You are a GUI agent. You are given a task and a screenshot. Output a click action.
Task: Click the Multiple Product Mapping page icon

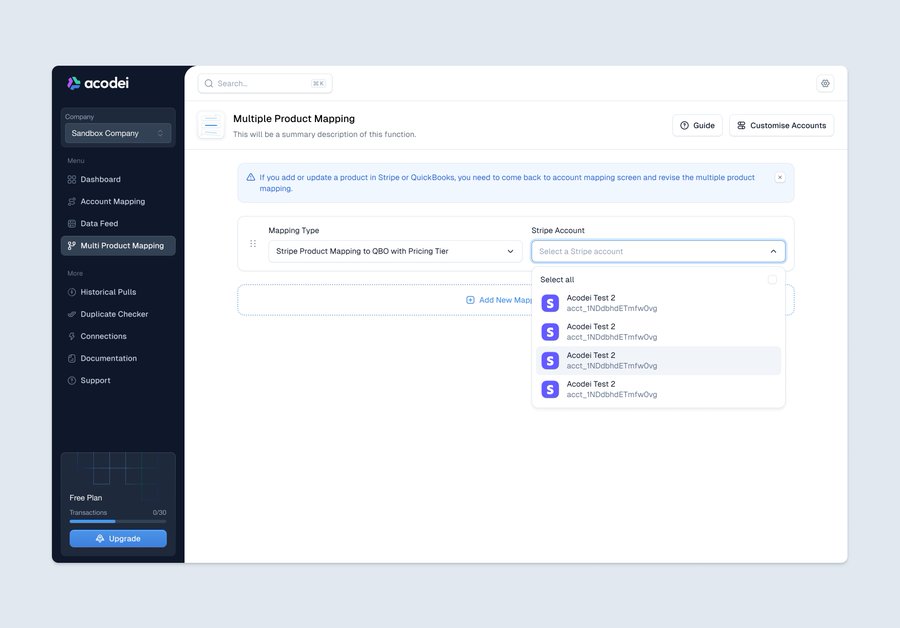[211, 125]
